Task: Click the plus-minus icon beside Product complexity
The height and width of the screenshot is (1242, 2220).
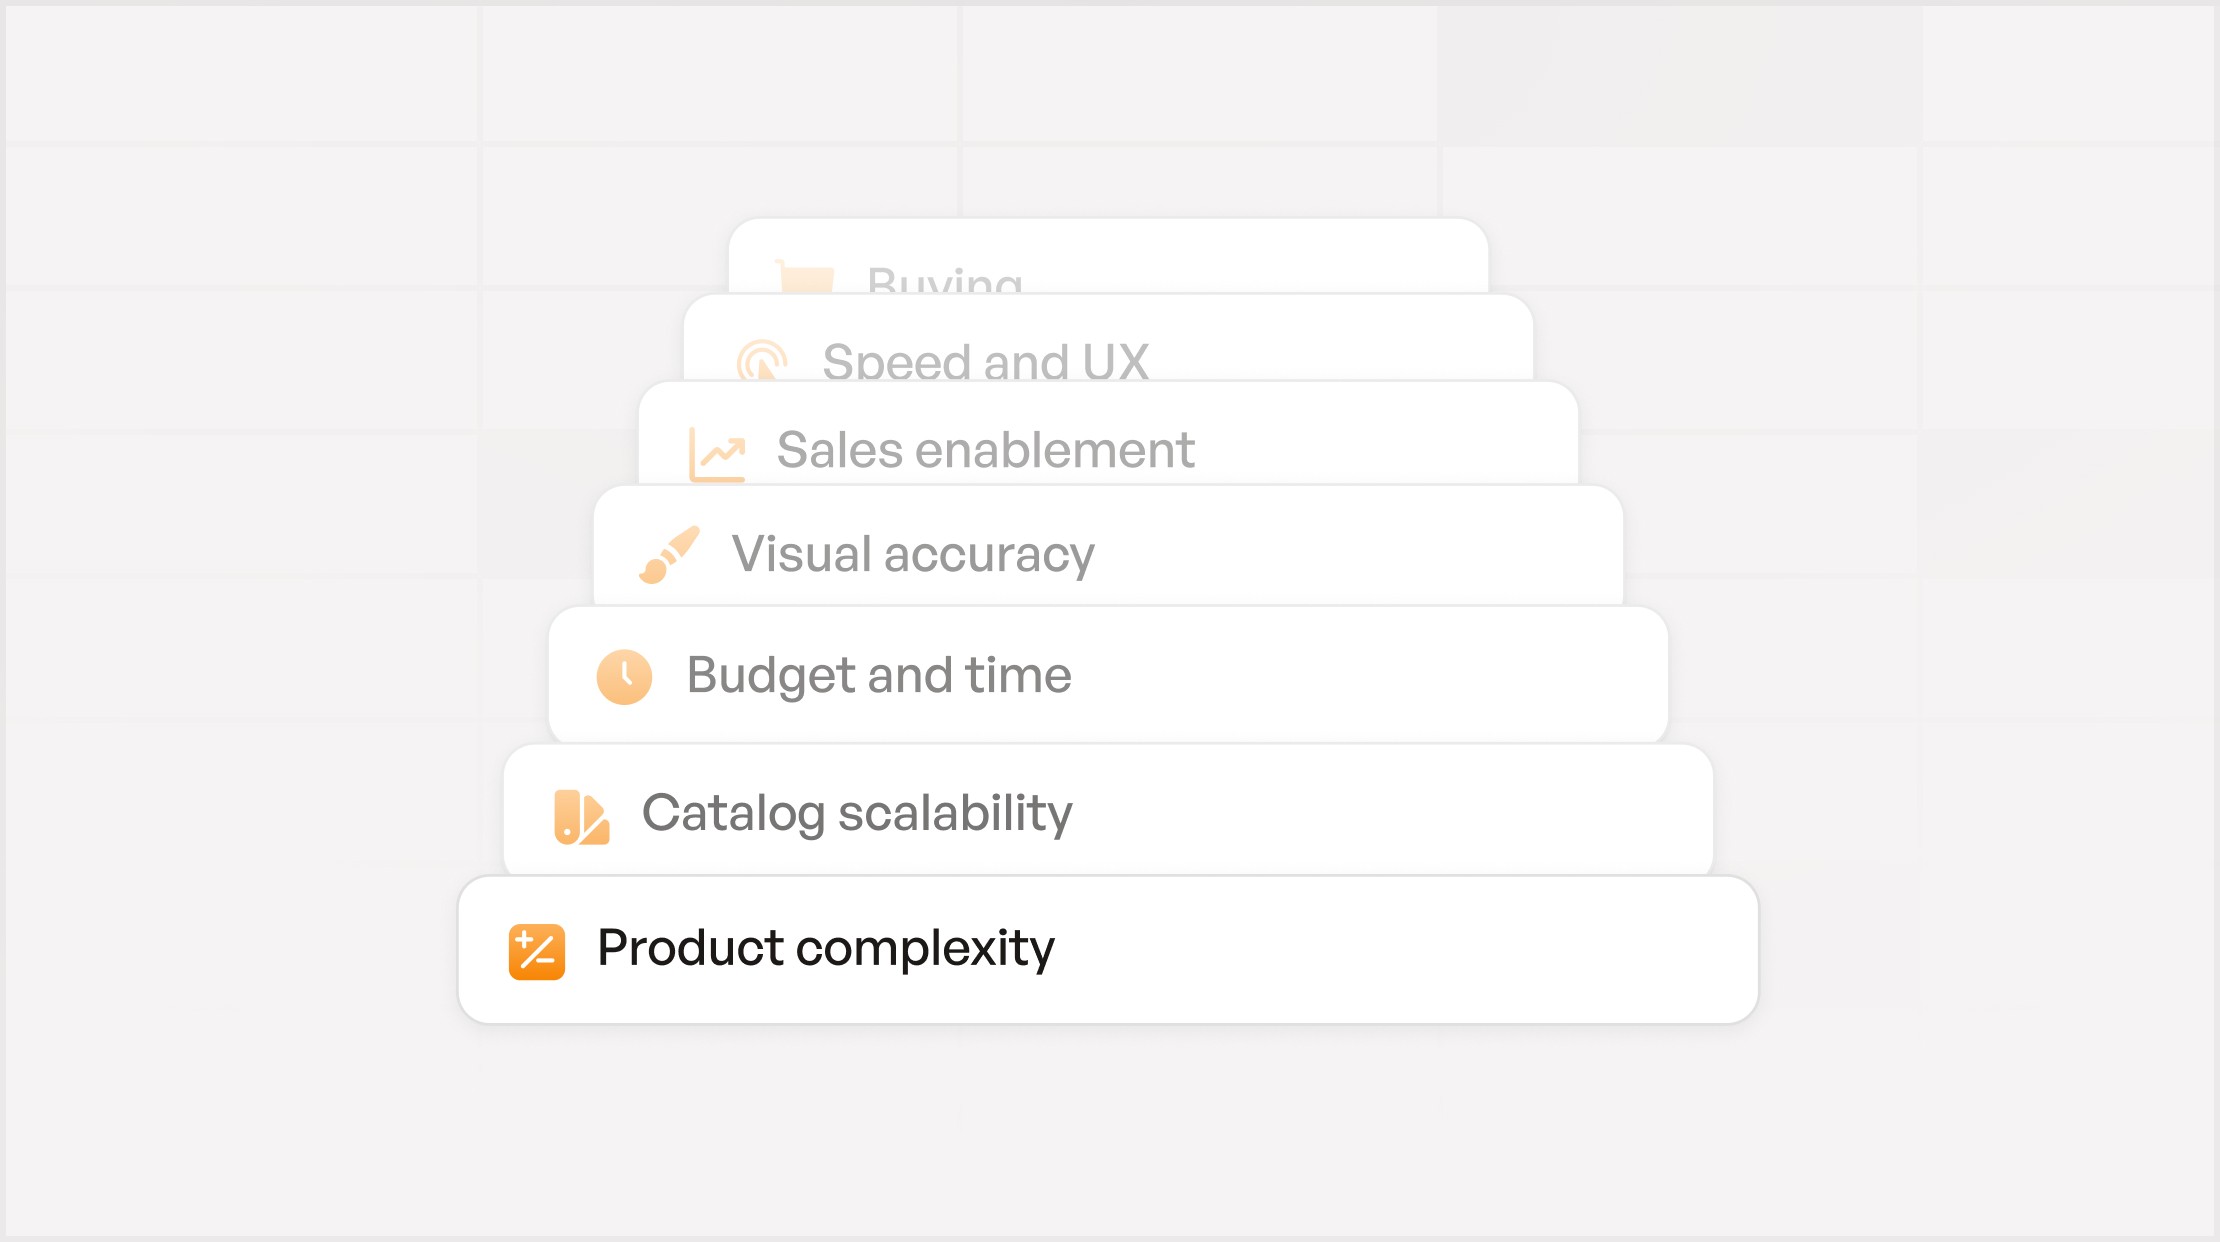Action: [536, 951]
